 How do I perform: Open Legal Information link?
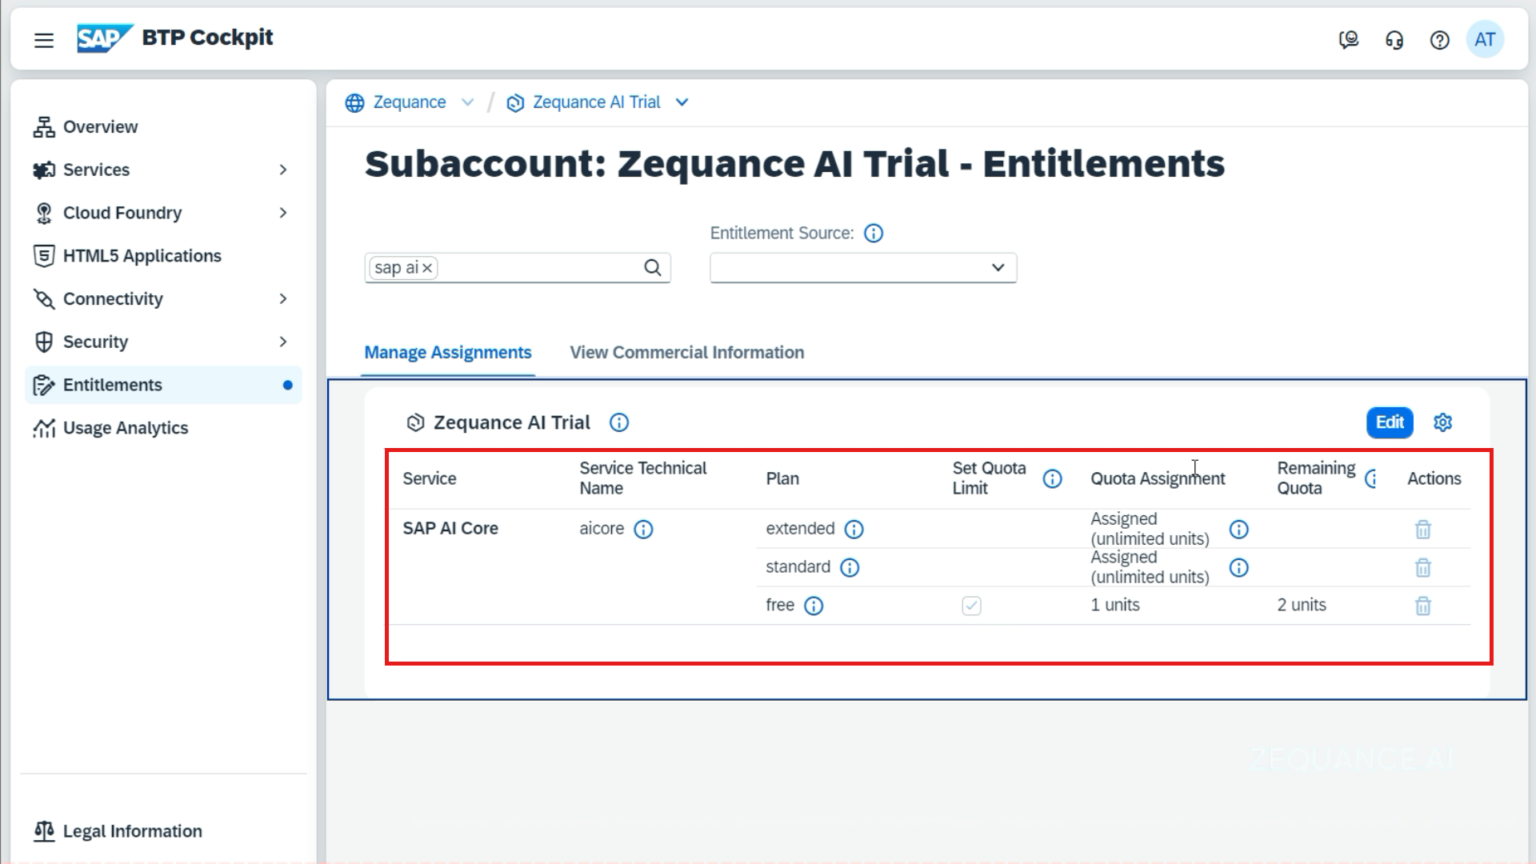pos(132,831)
